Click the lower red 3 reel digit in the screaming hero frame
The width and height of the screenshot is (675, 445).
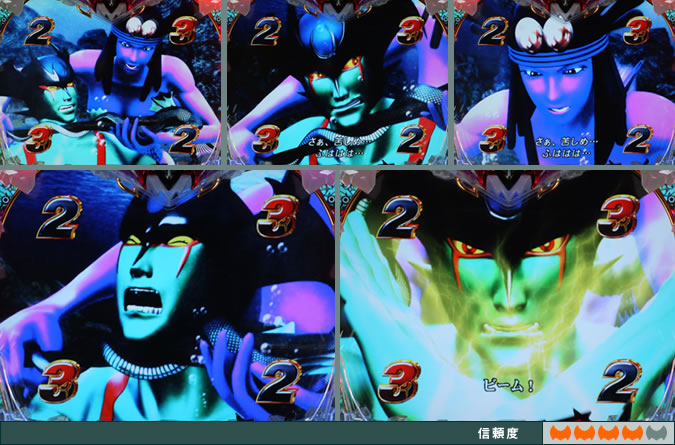59,381
